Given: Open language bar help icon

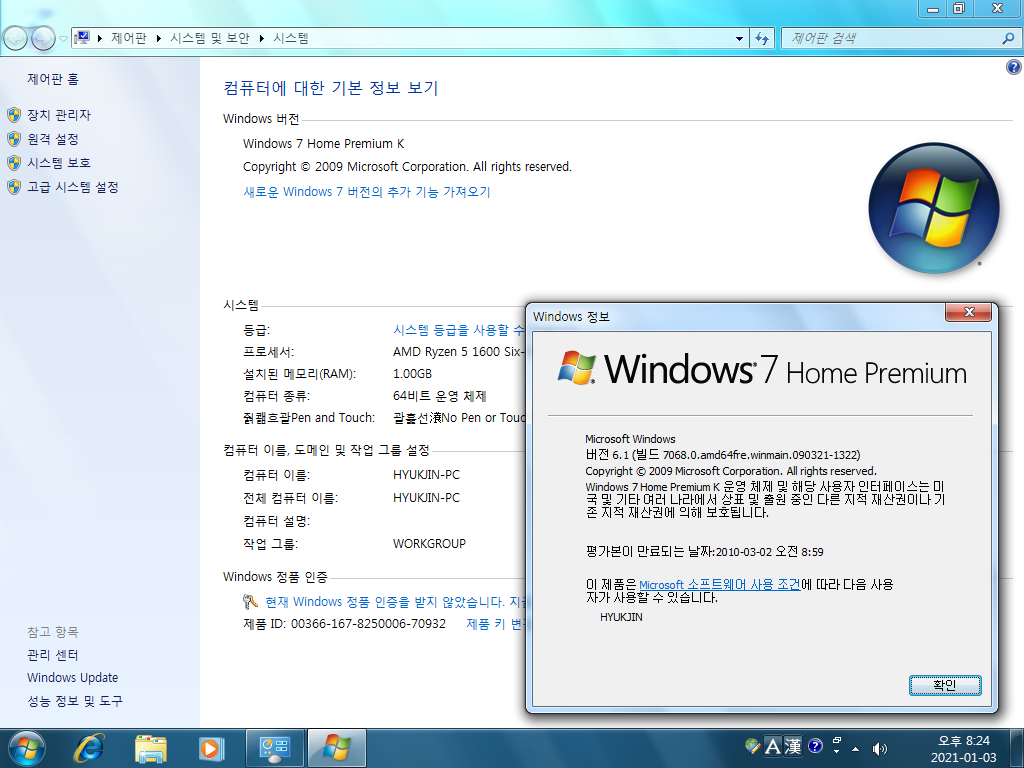Looking at the screenshot, I should pyautogui.click(x=815, y=746).
